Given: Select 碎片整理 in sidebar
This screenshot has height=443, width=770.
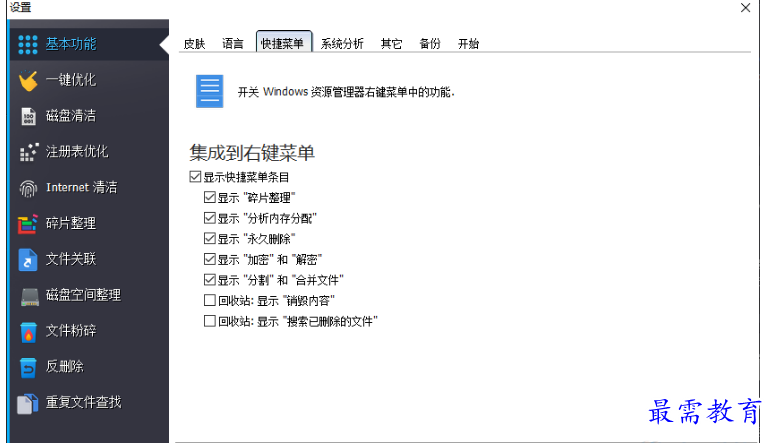Looking at the screenshot, I should (89, 223).
